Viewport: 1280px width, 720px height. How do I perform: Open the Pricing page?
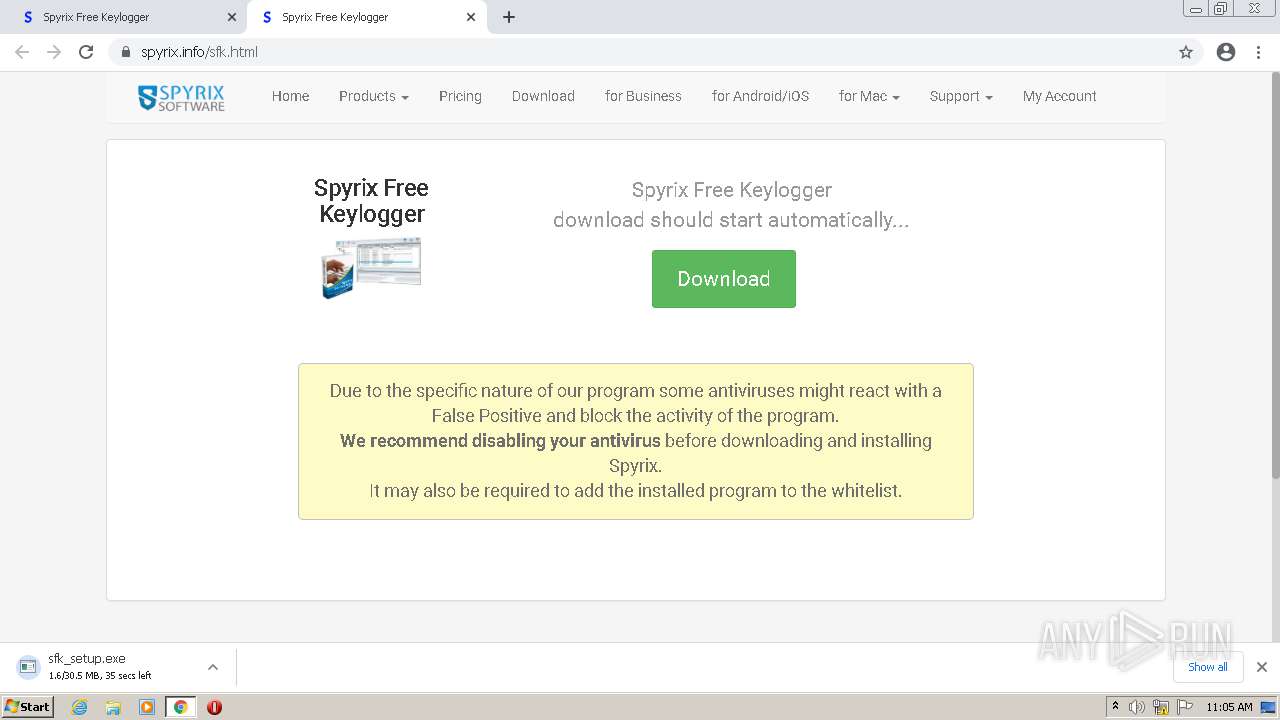[x=460, y=97]
